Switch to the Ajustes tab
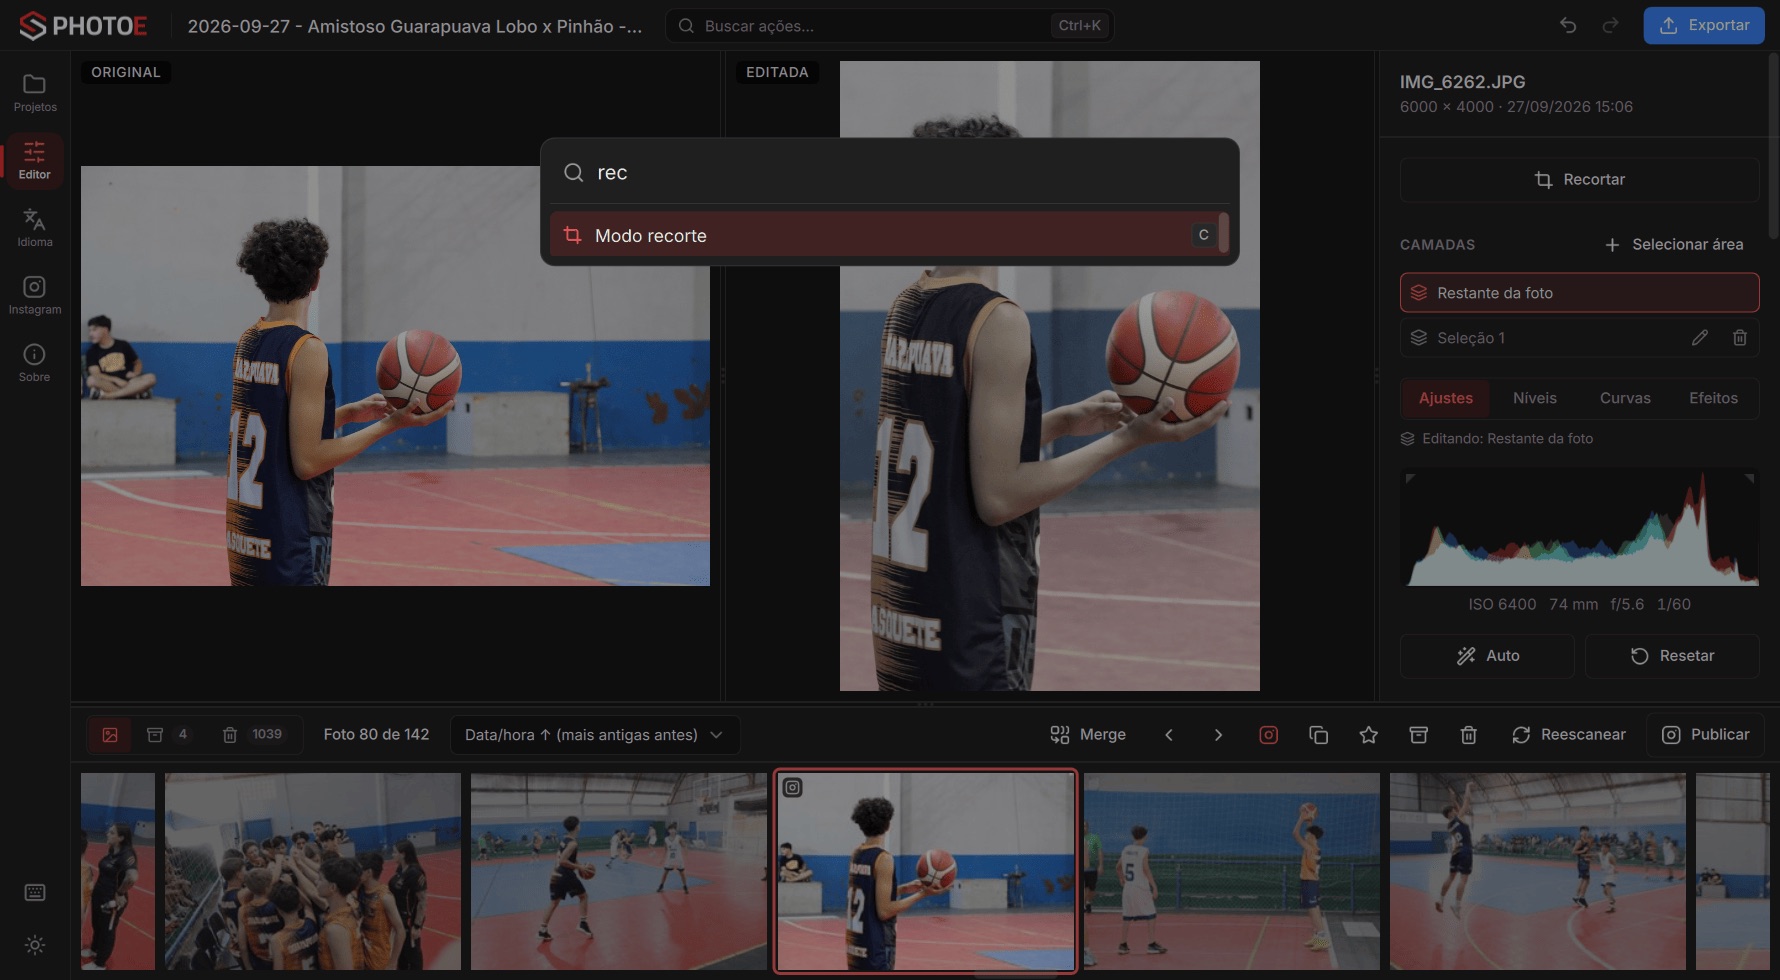The width and height of the screenshot is (1780, 980). coord(1445,398)
